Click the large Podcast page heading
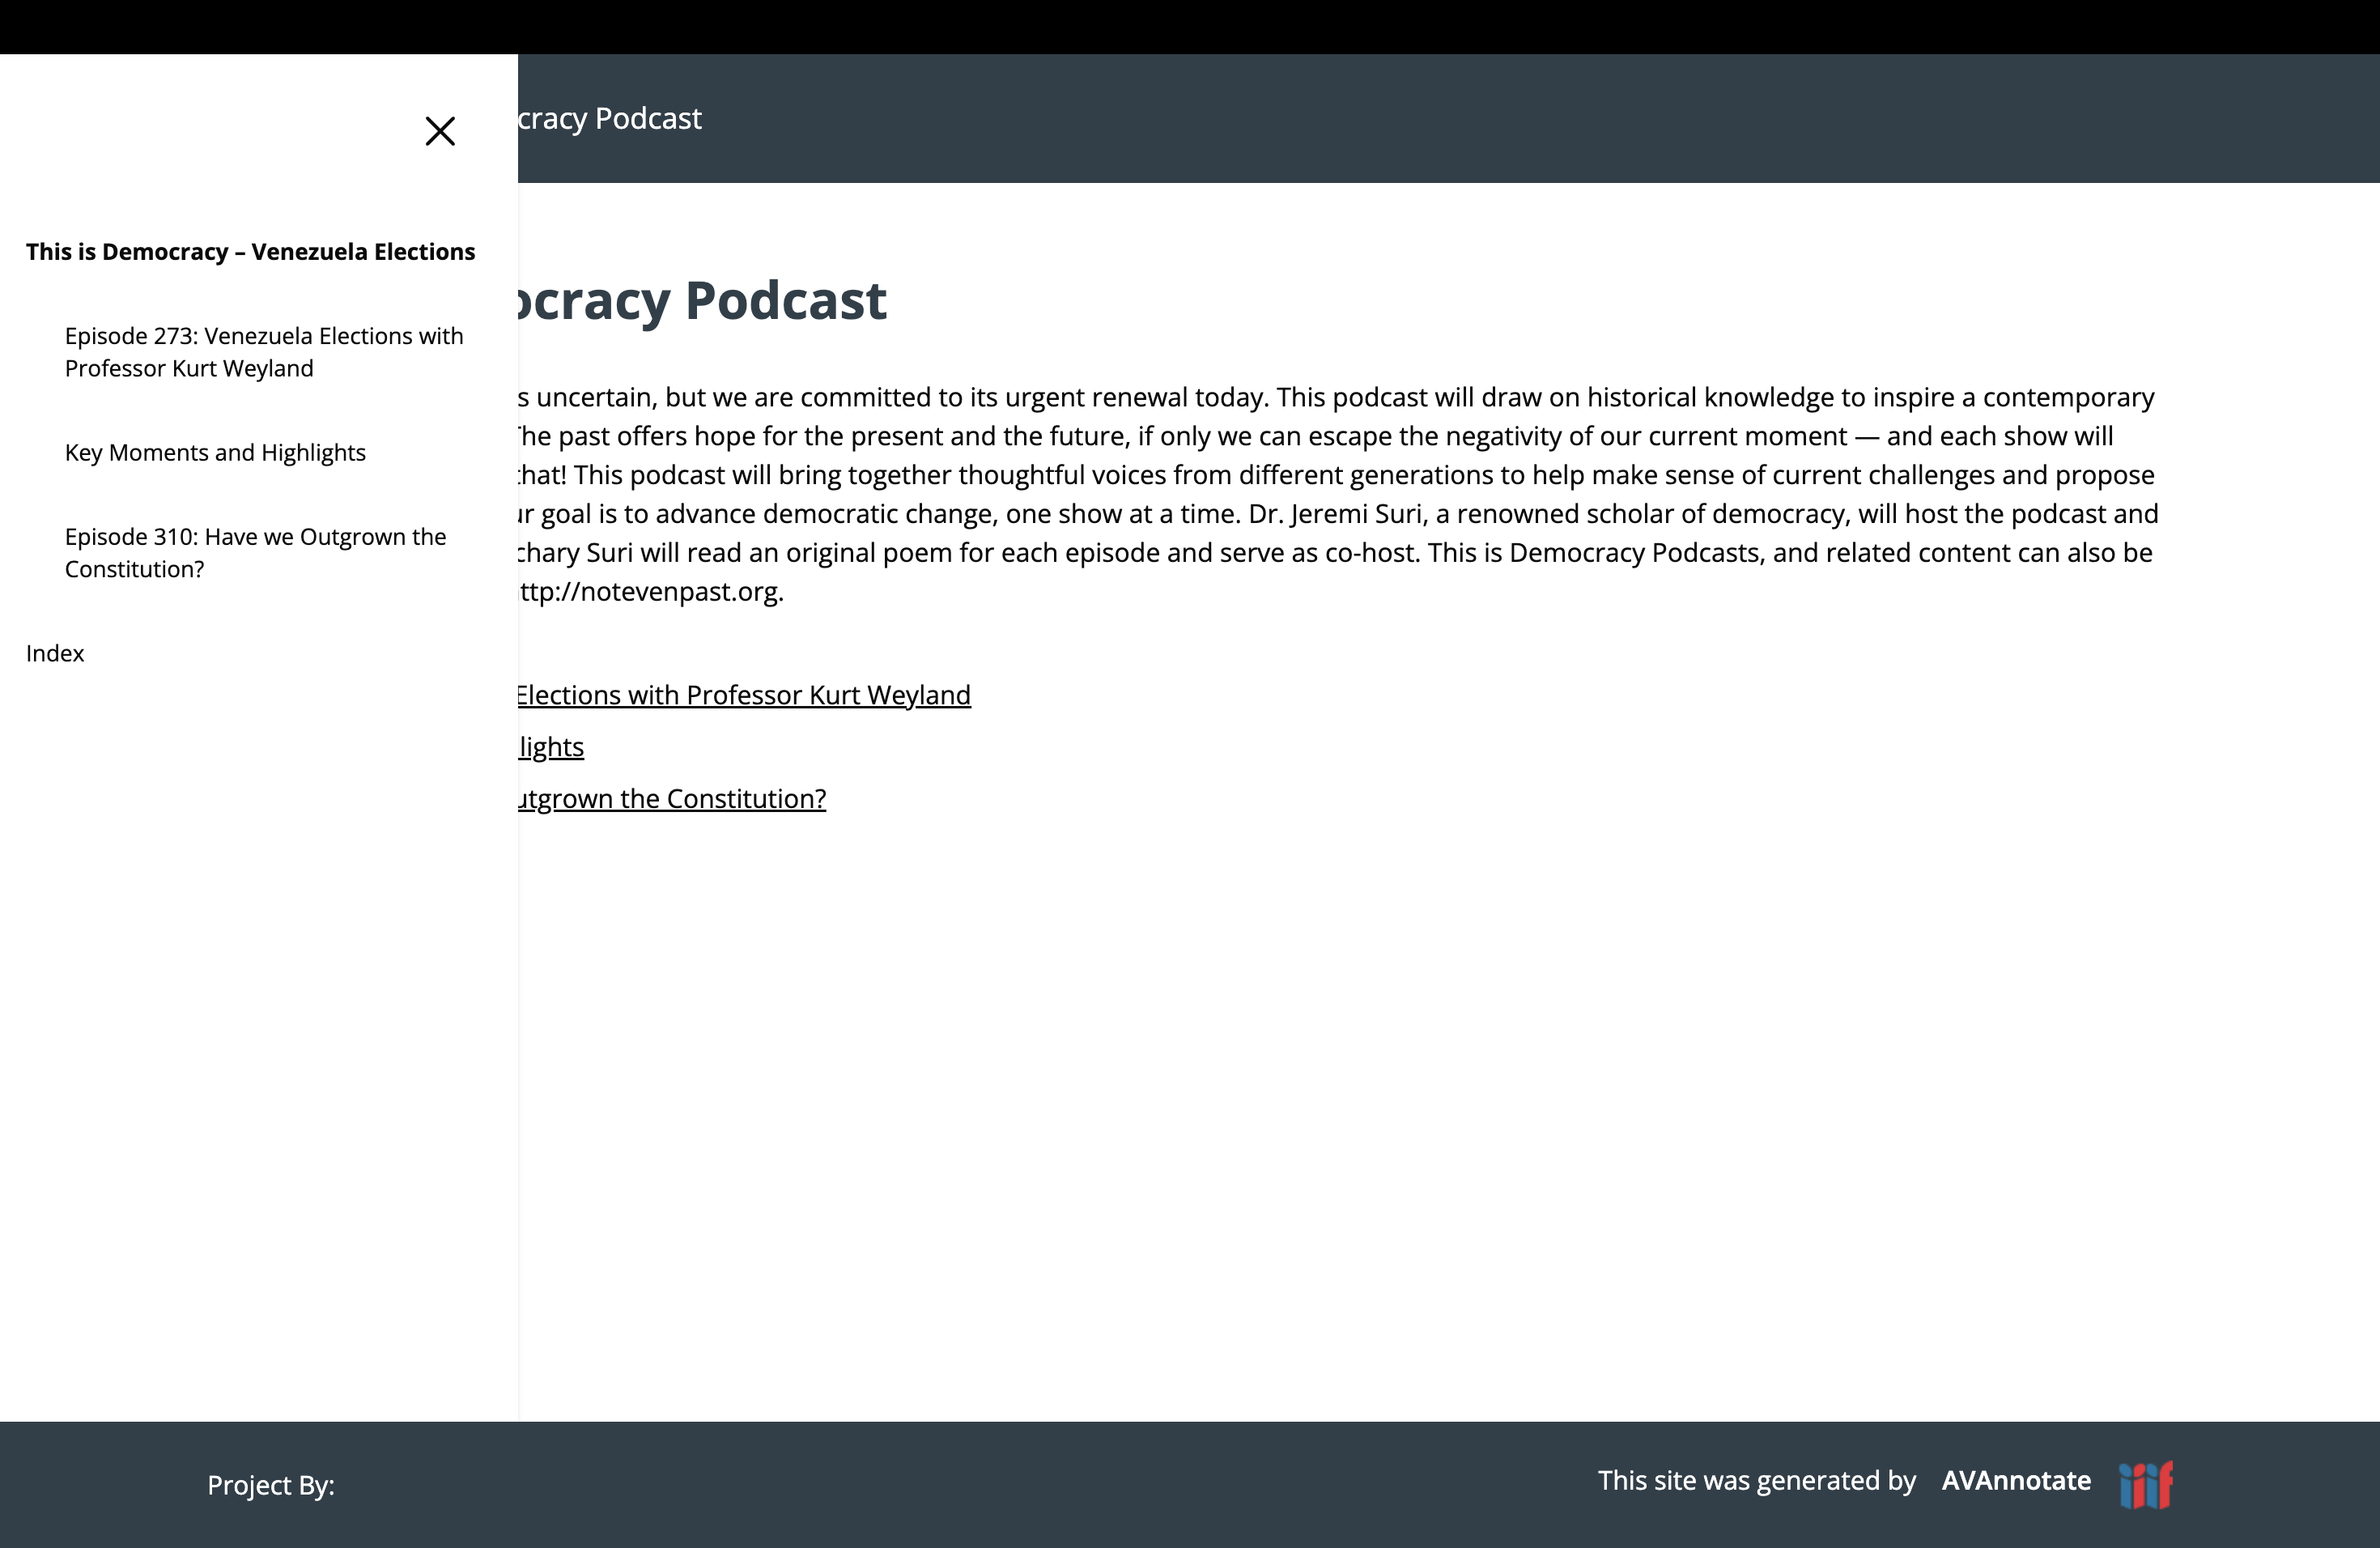This screenshot has height=1548, width=2380. tap(702, 301)
